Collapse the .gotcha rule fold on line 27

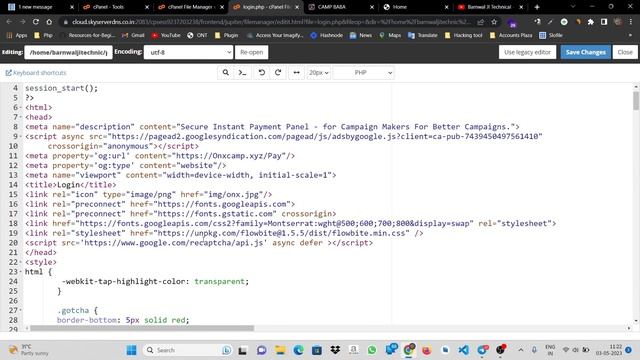point(20,311)
